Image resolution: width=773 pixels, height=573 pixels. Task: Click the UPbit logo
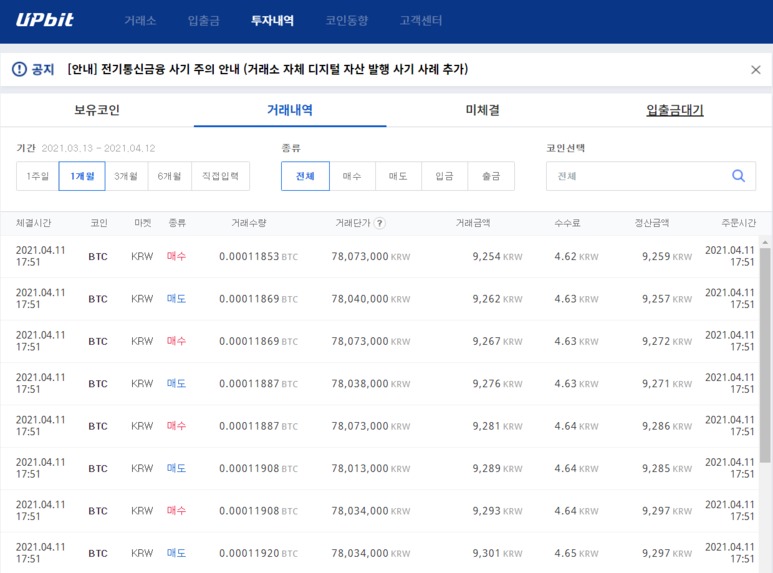(44, 20)
